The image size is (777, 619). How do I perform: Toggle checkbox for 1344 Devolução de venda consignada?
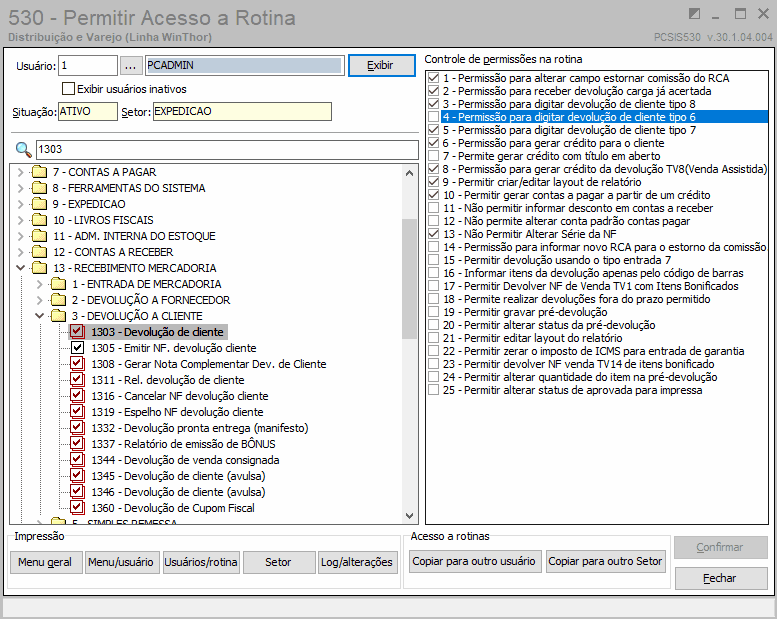click(x=77, y=459)
